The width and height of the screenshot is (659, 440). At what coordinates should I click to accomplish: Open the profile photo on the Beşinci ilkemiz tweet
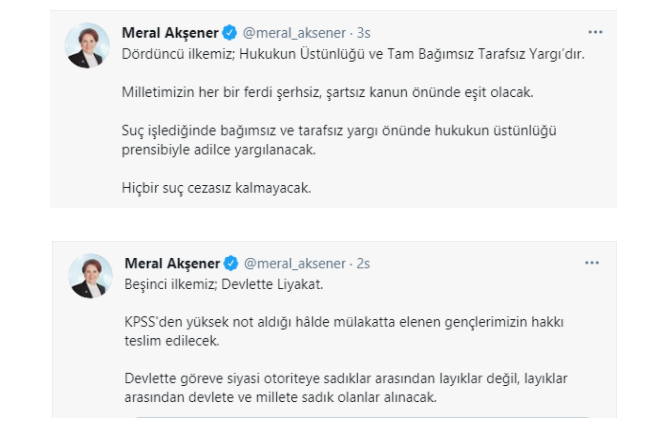click(x=89, y=276)
